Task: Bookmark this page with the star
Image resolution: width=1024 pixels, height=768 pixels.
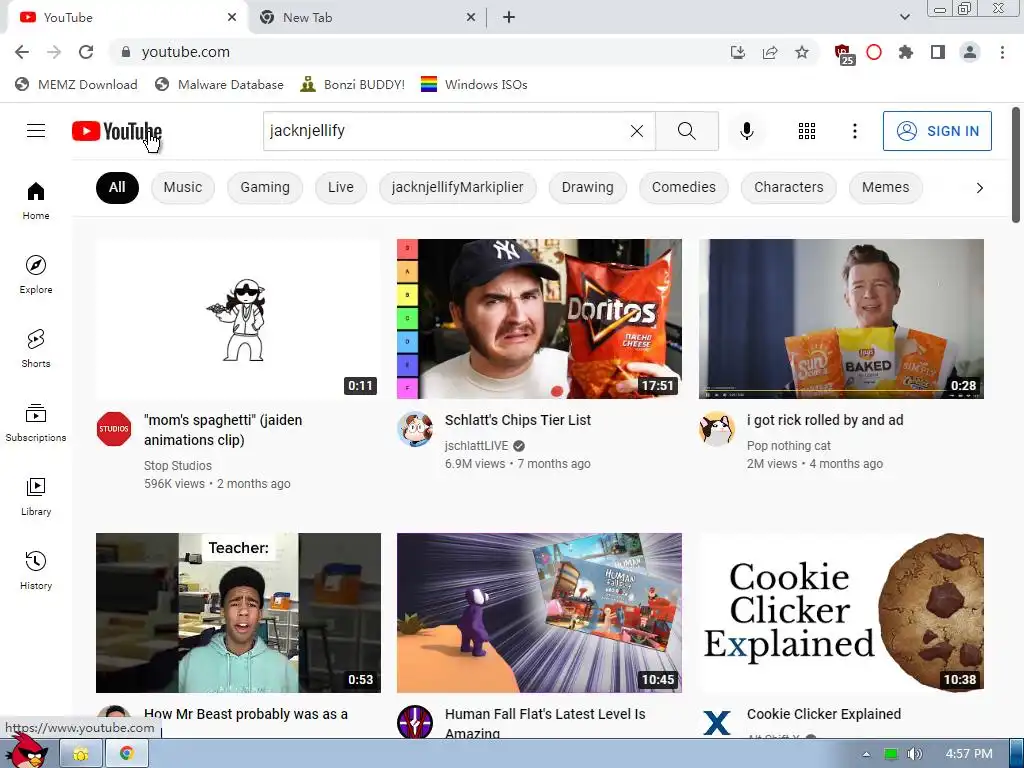Action: click(802, 52)
